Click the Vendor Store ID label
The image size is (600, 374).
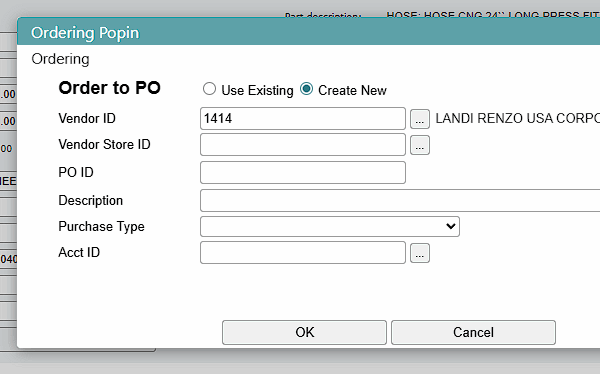click(104, 144)
